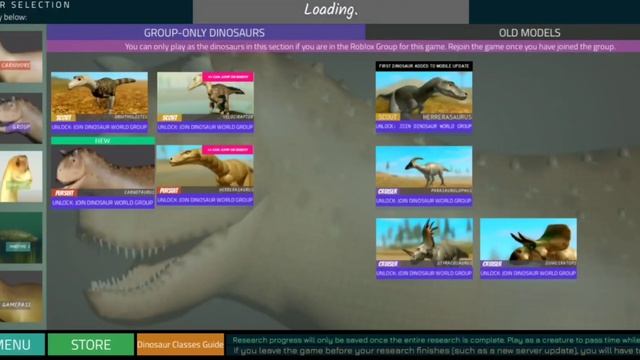This screenshot has width=640, height=360.
Task: Open the Dinosaur Classes Guide
Action: tap(180, 344)
